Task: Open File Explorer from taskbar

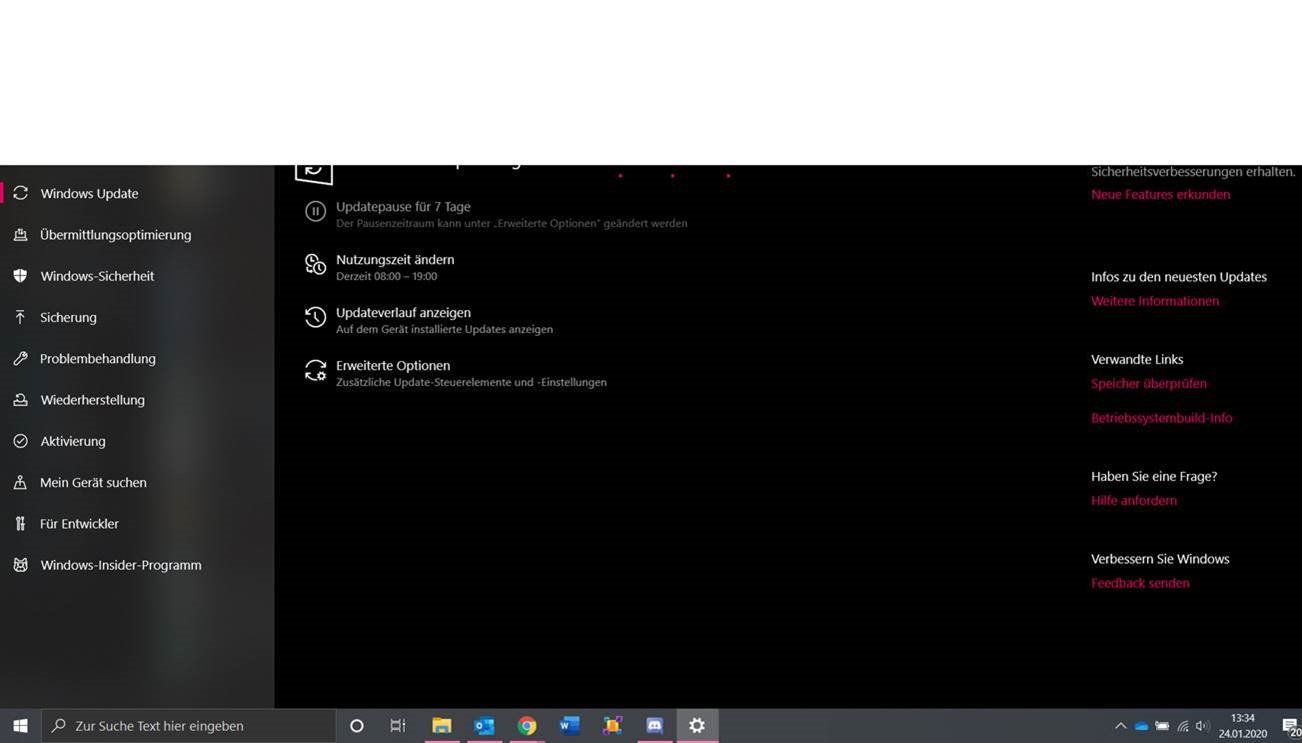Action: [x=441, y=726]
